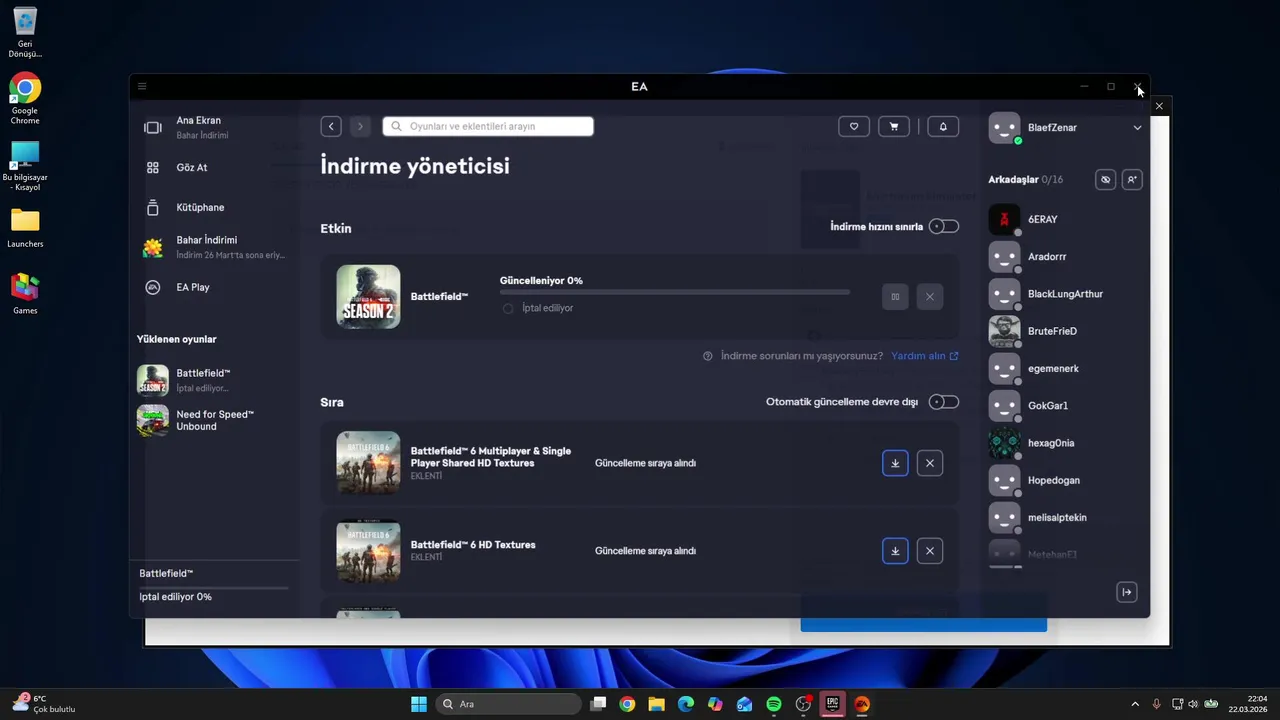
Task: Select Need for Speed Unbound
Action: coord(213,420)
